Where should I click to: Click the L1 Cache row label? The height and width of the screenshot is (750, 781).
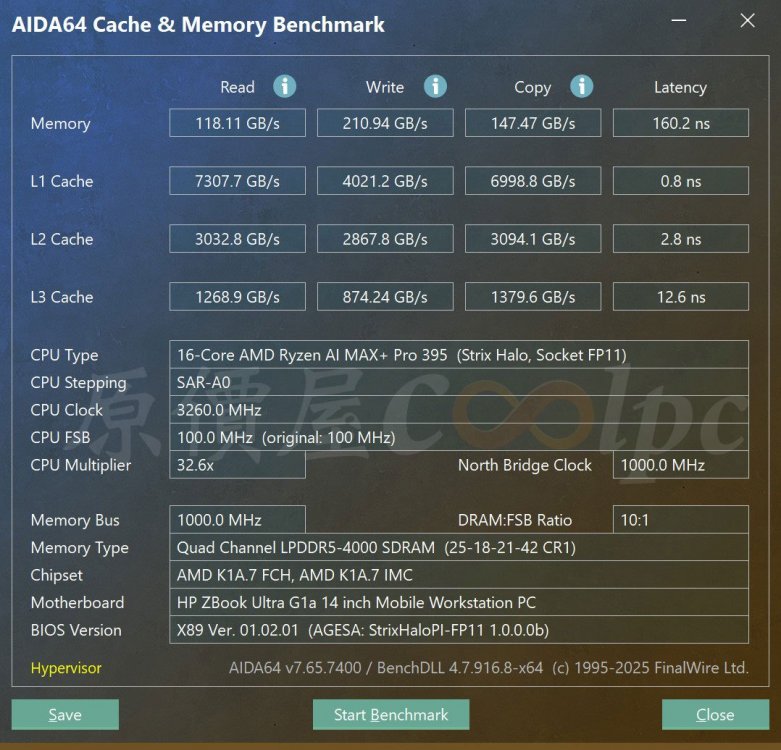click(x=62, y=181)
